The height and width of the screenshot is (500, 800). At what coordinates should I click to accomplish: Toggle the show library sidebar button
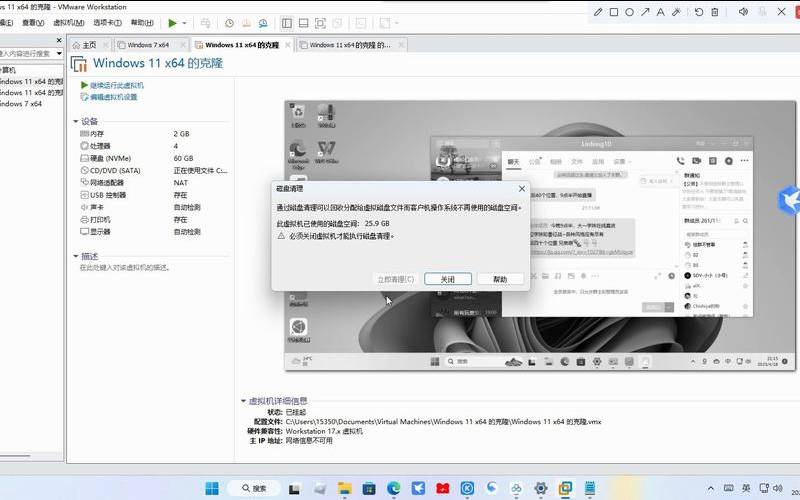287,23
